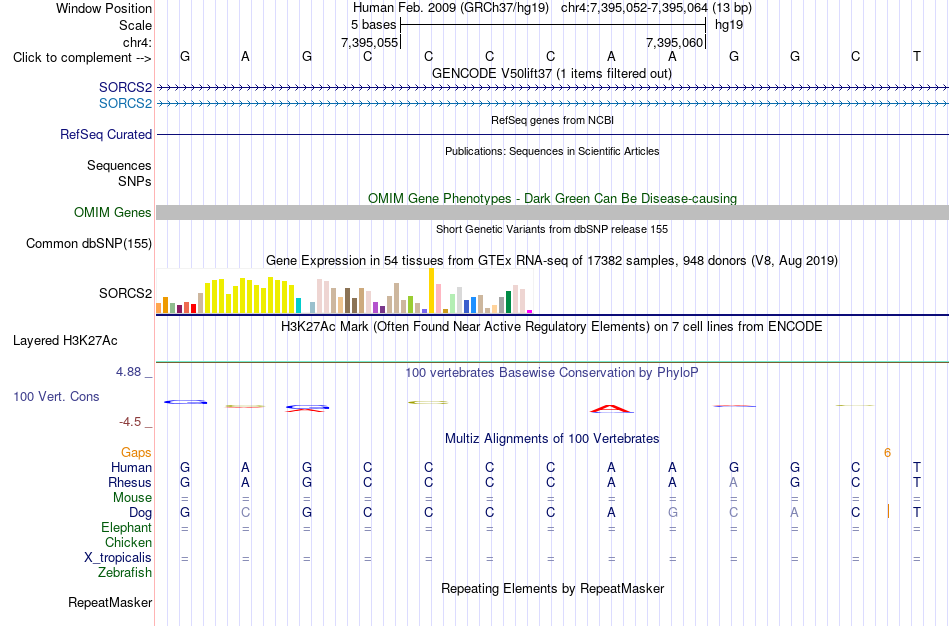Click the RefSeq Curated track label

point(105,135)
